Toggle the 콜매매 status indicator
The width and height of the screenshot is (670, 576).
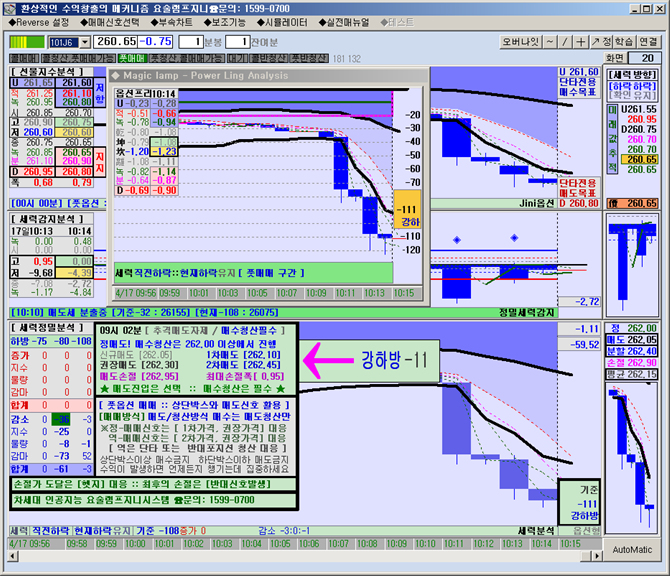[x=24, y=58]
